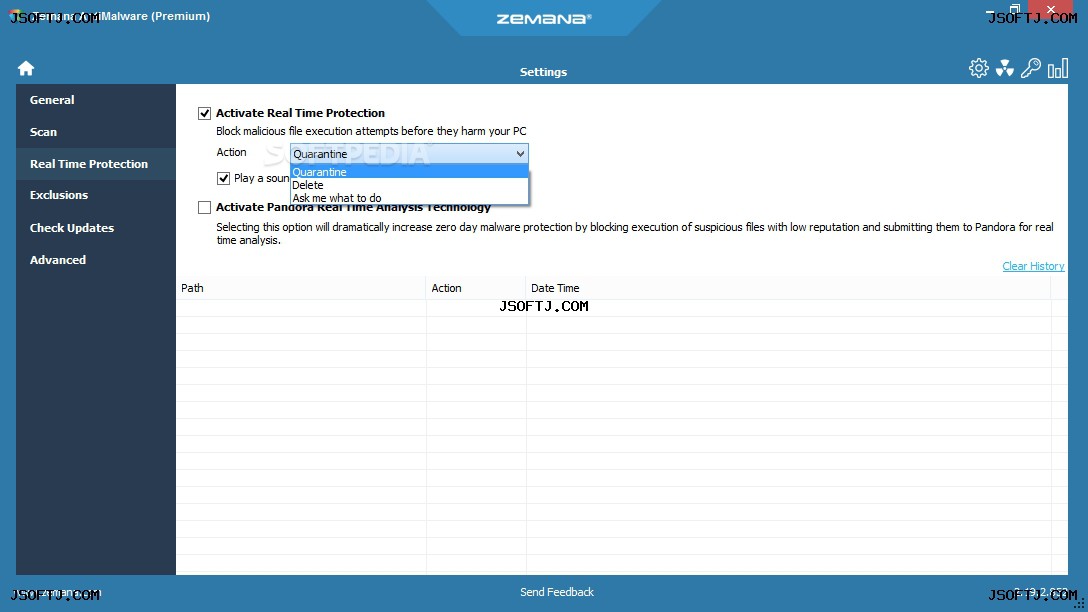The width and height of the screenshot is (1088, 612).
Task: Toggle Play a sound checkbox
Action: (223, 178)
